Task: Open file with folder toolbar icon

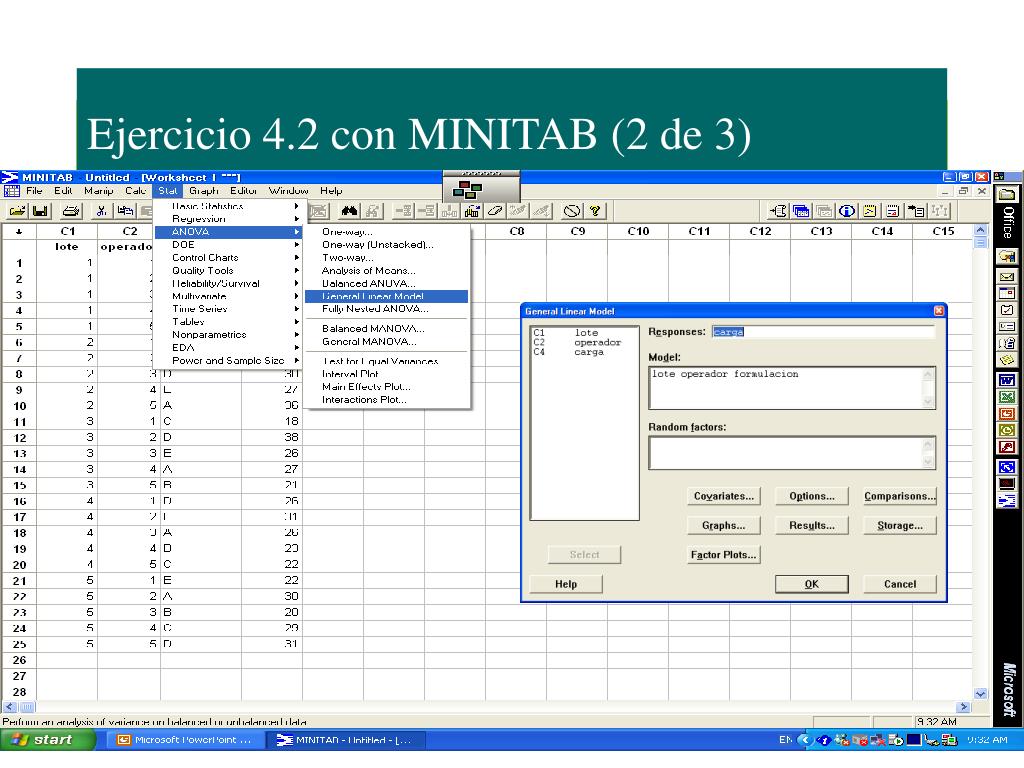Action: click(x=18, y=211)
